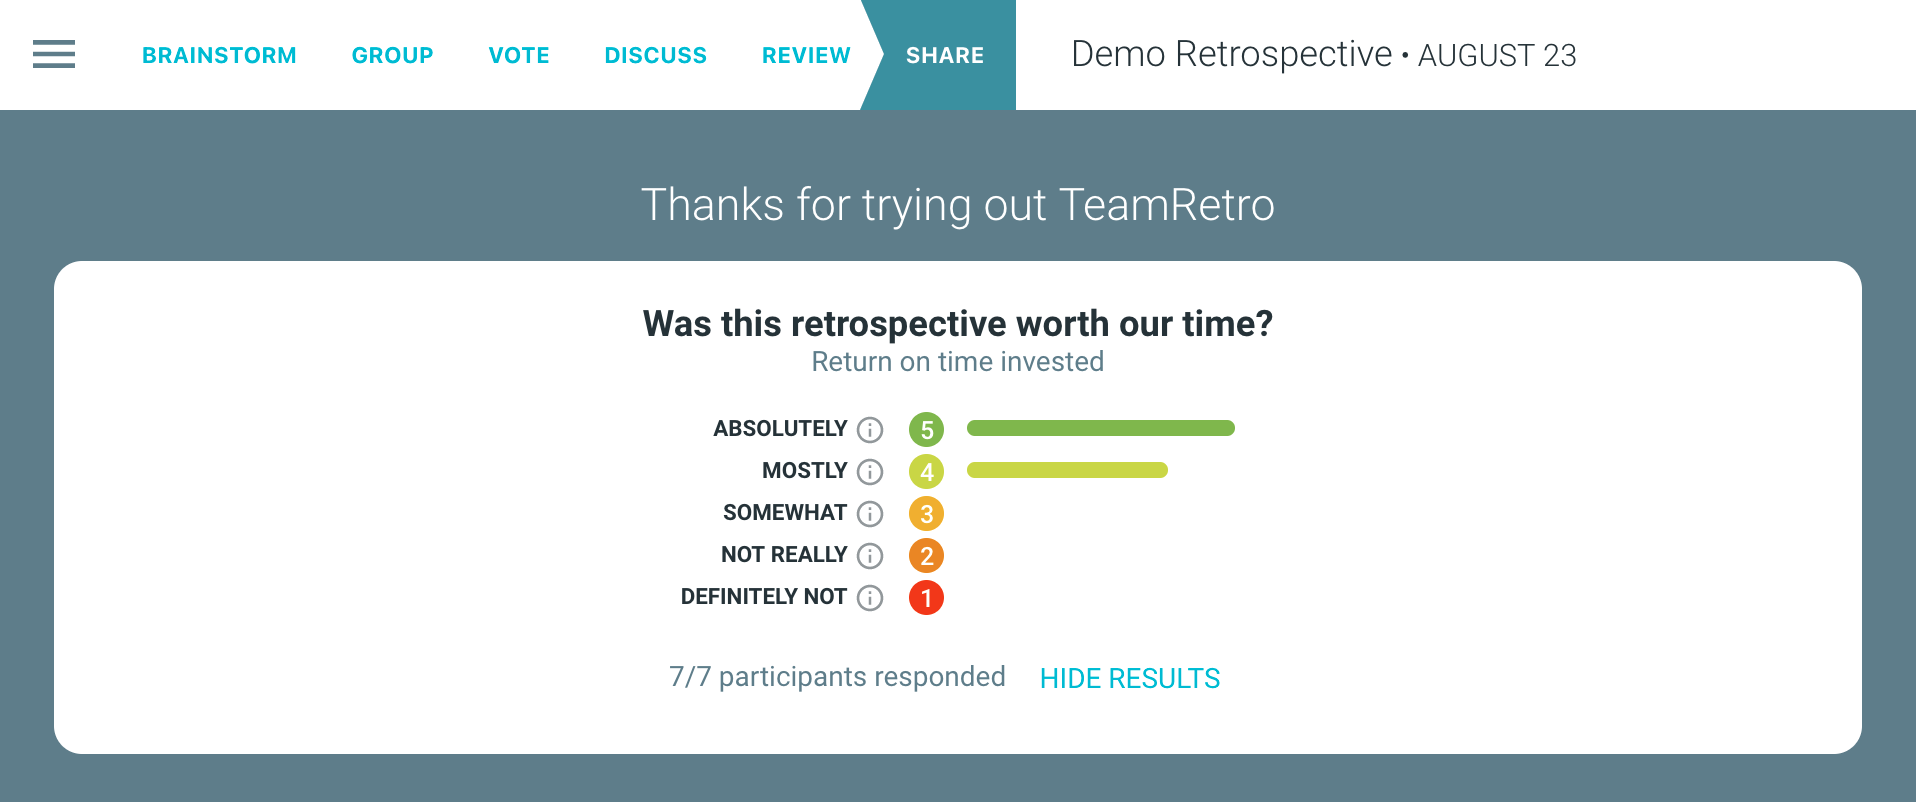Return to the REVIEW phase

806,55
